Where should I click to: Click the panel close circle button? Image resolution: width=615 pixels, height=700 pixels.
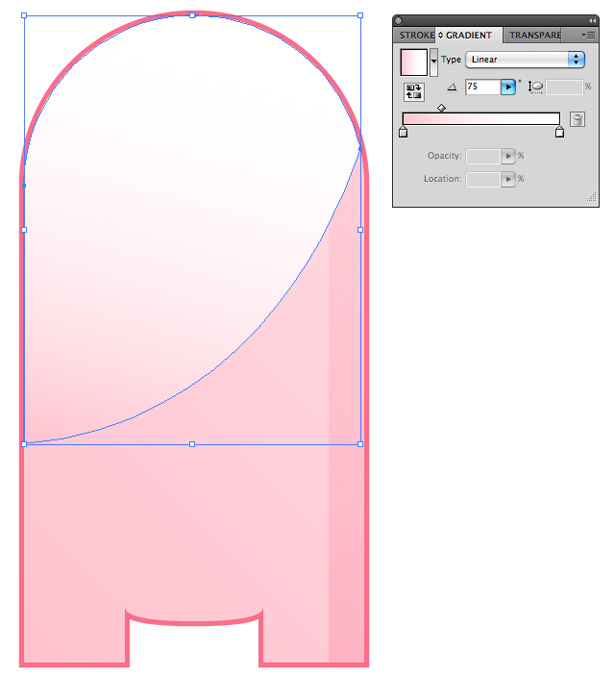tap(398, 21)
